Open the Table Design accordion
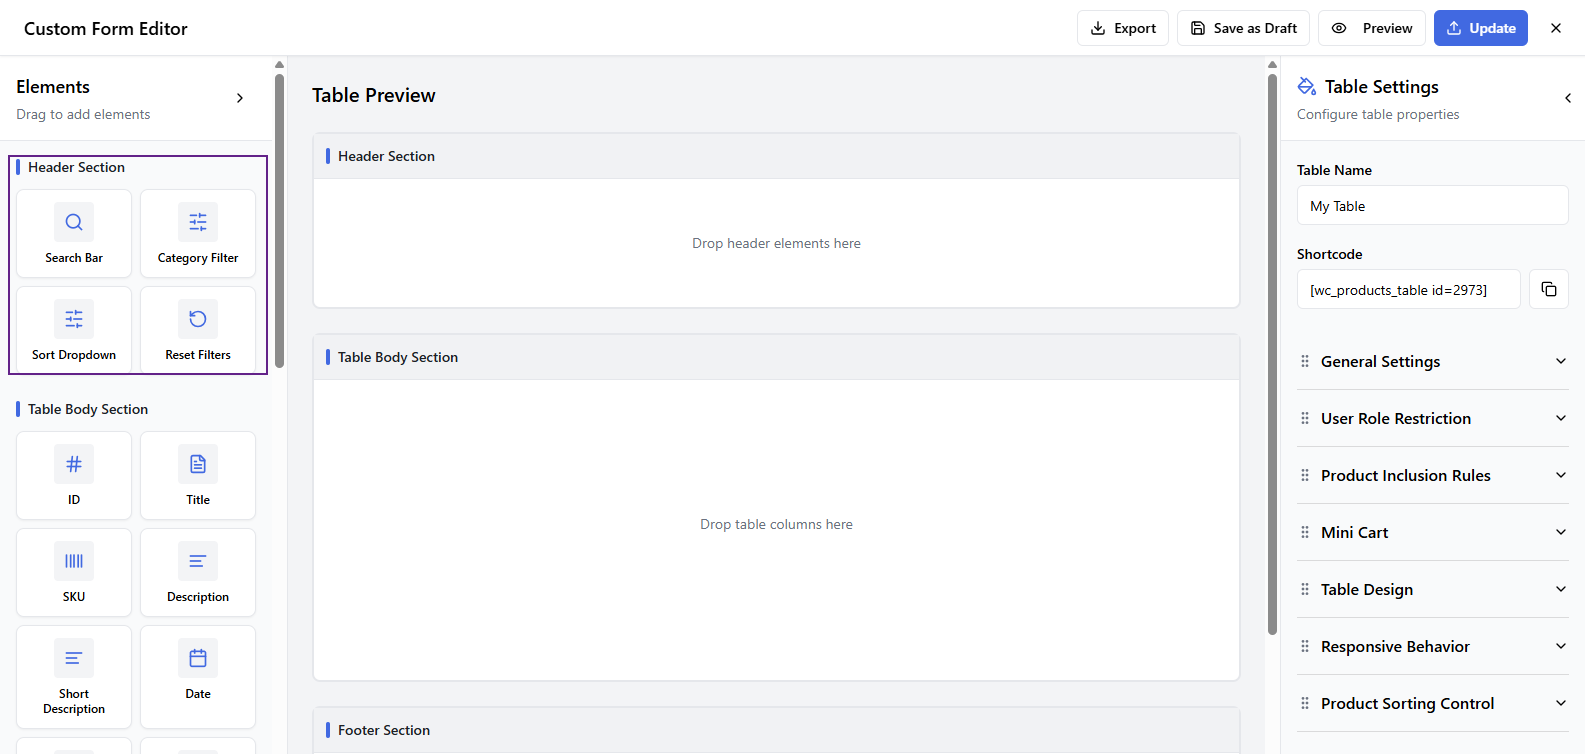Screen dimensions: 1585x754 [1432, 589]
